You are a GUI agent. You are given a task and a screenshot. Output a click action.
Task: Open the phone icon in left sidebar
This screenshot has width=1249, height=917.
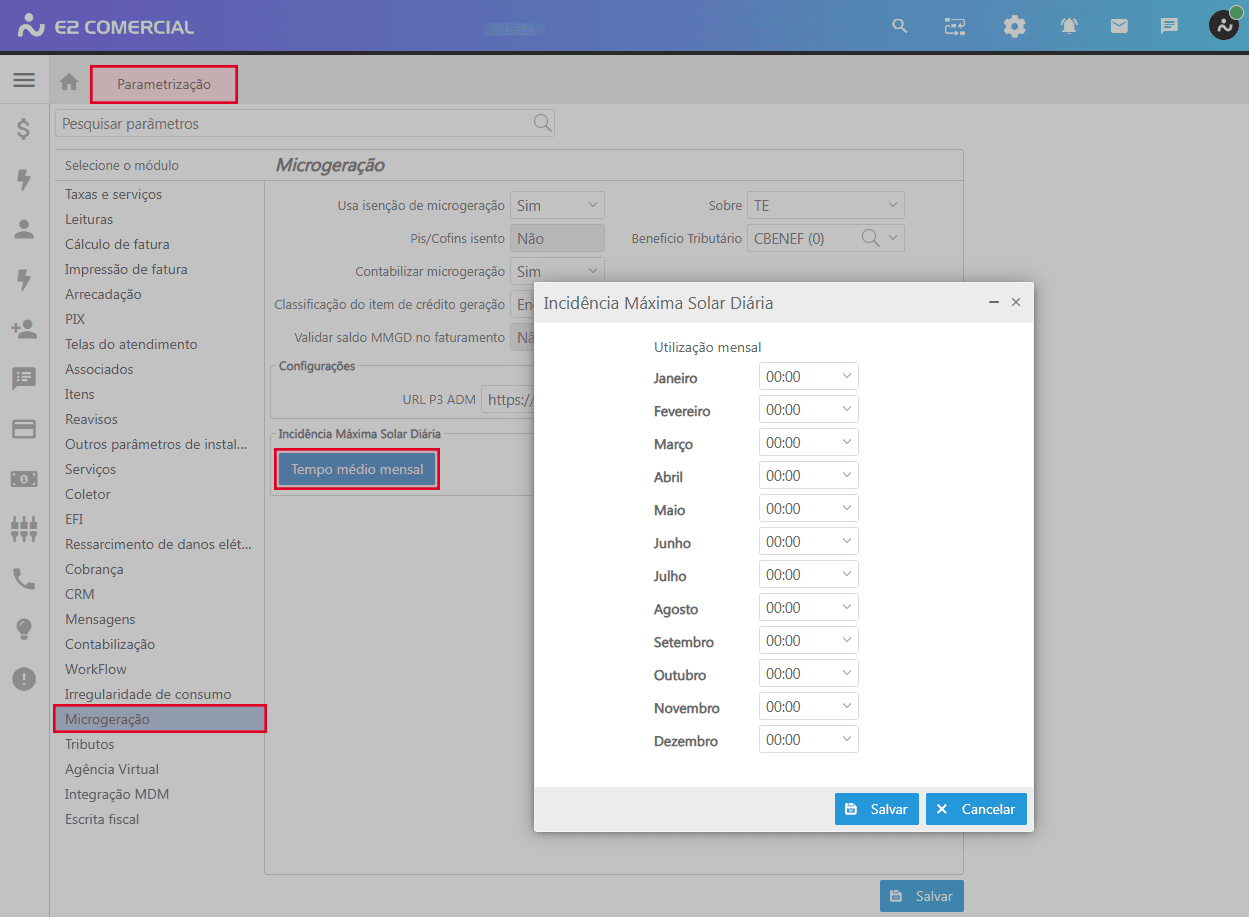pyautogui.click(x=24, y=579)
